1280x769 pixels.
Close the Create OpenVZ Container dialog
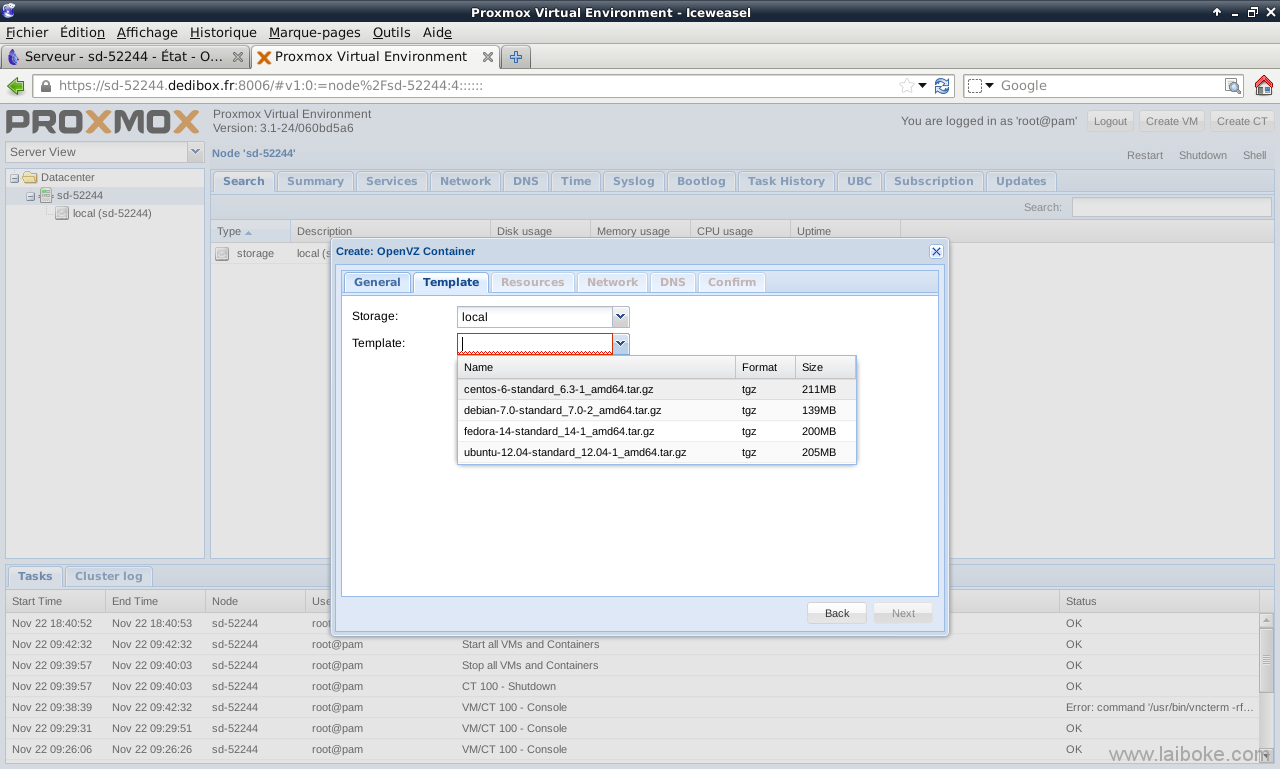(x=936, y=251)
